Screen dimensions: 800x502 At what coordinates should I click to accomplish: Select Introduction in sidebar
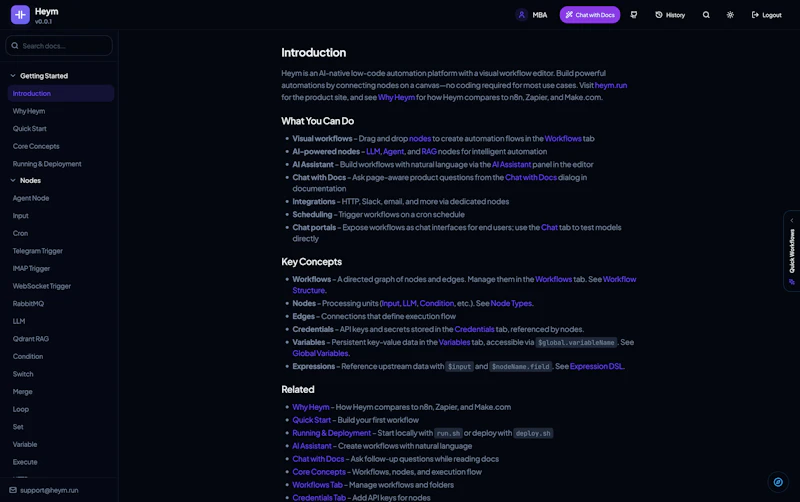click(61, 93)
